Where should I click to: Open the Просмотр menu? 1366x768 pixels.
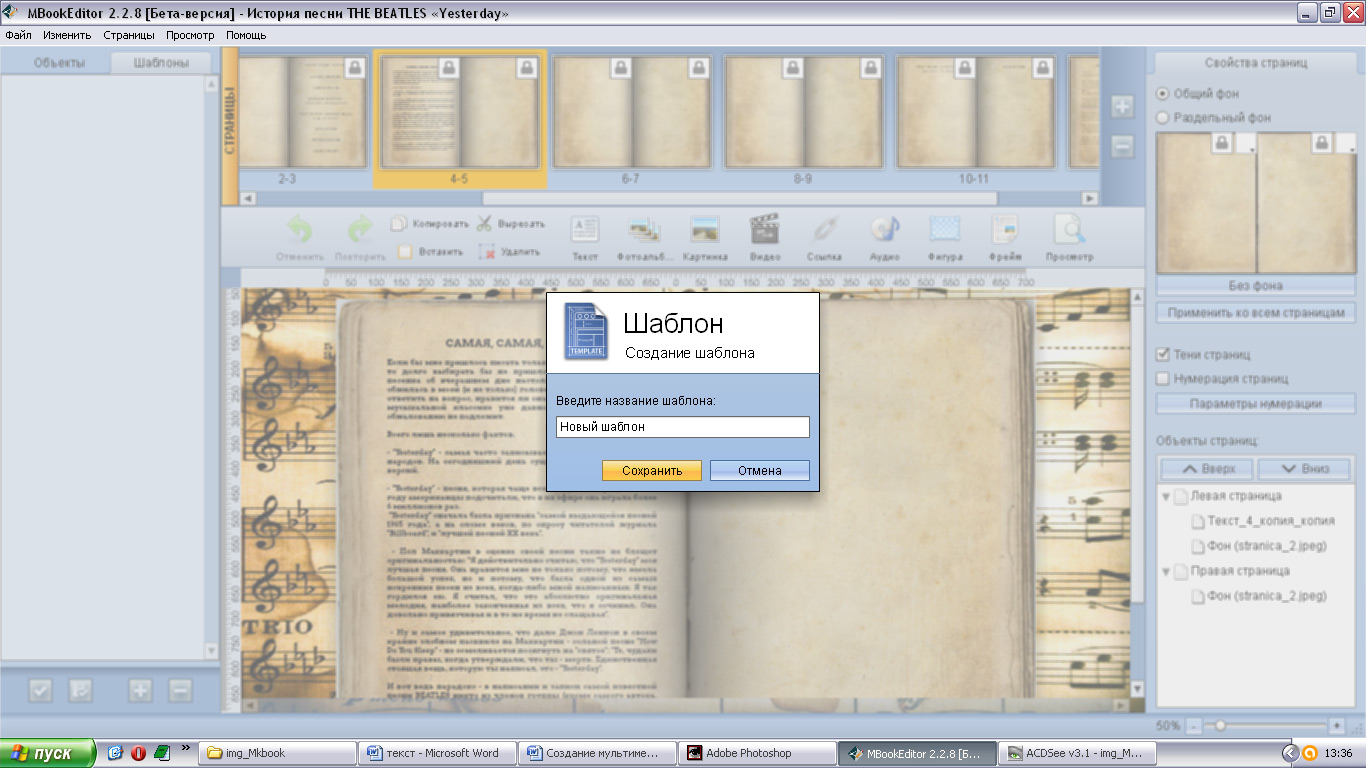[x=190, y=35]
